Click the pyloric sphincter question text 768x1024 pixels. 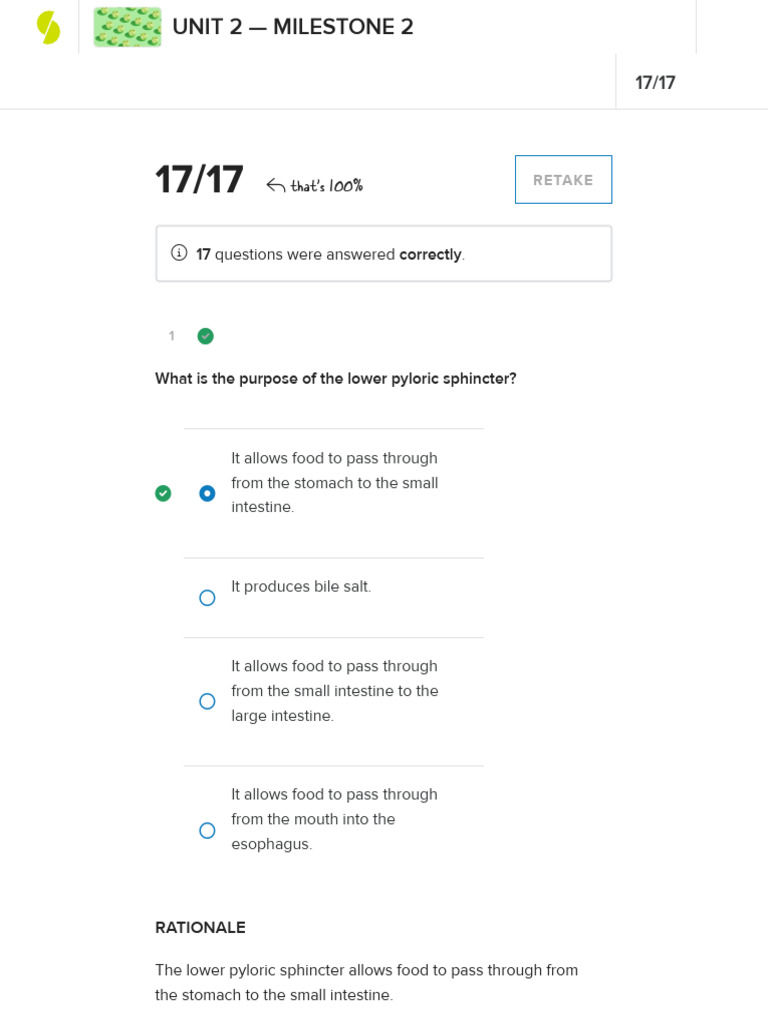tap(335, 379)
